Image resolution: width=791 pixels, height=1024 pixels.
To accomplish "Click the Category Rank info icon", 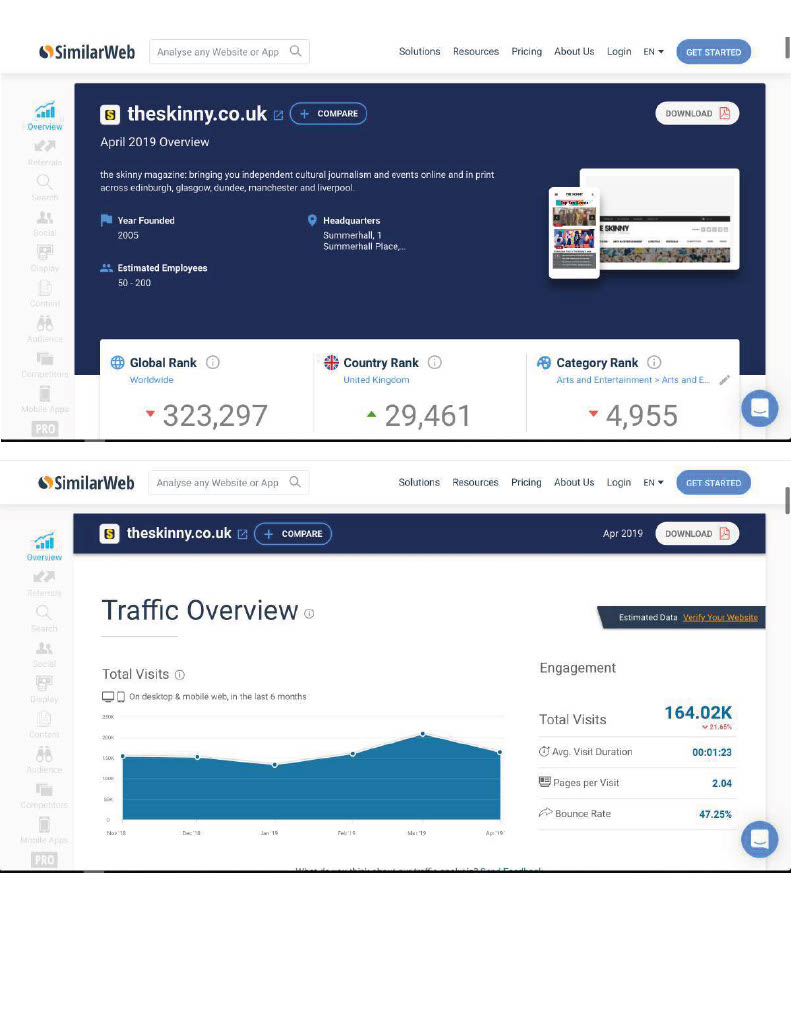I will tap(654, 362).
